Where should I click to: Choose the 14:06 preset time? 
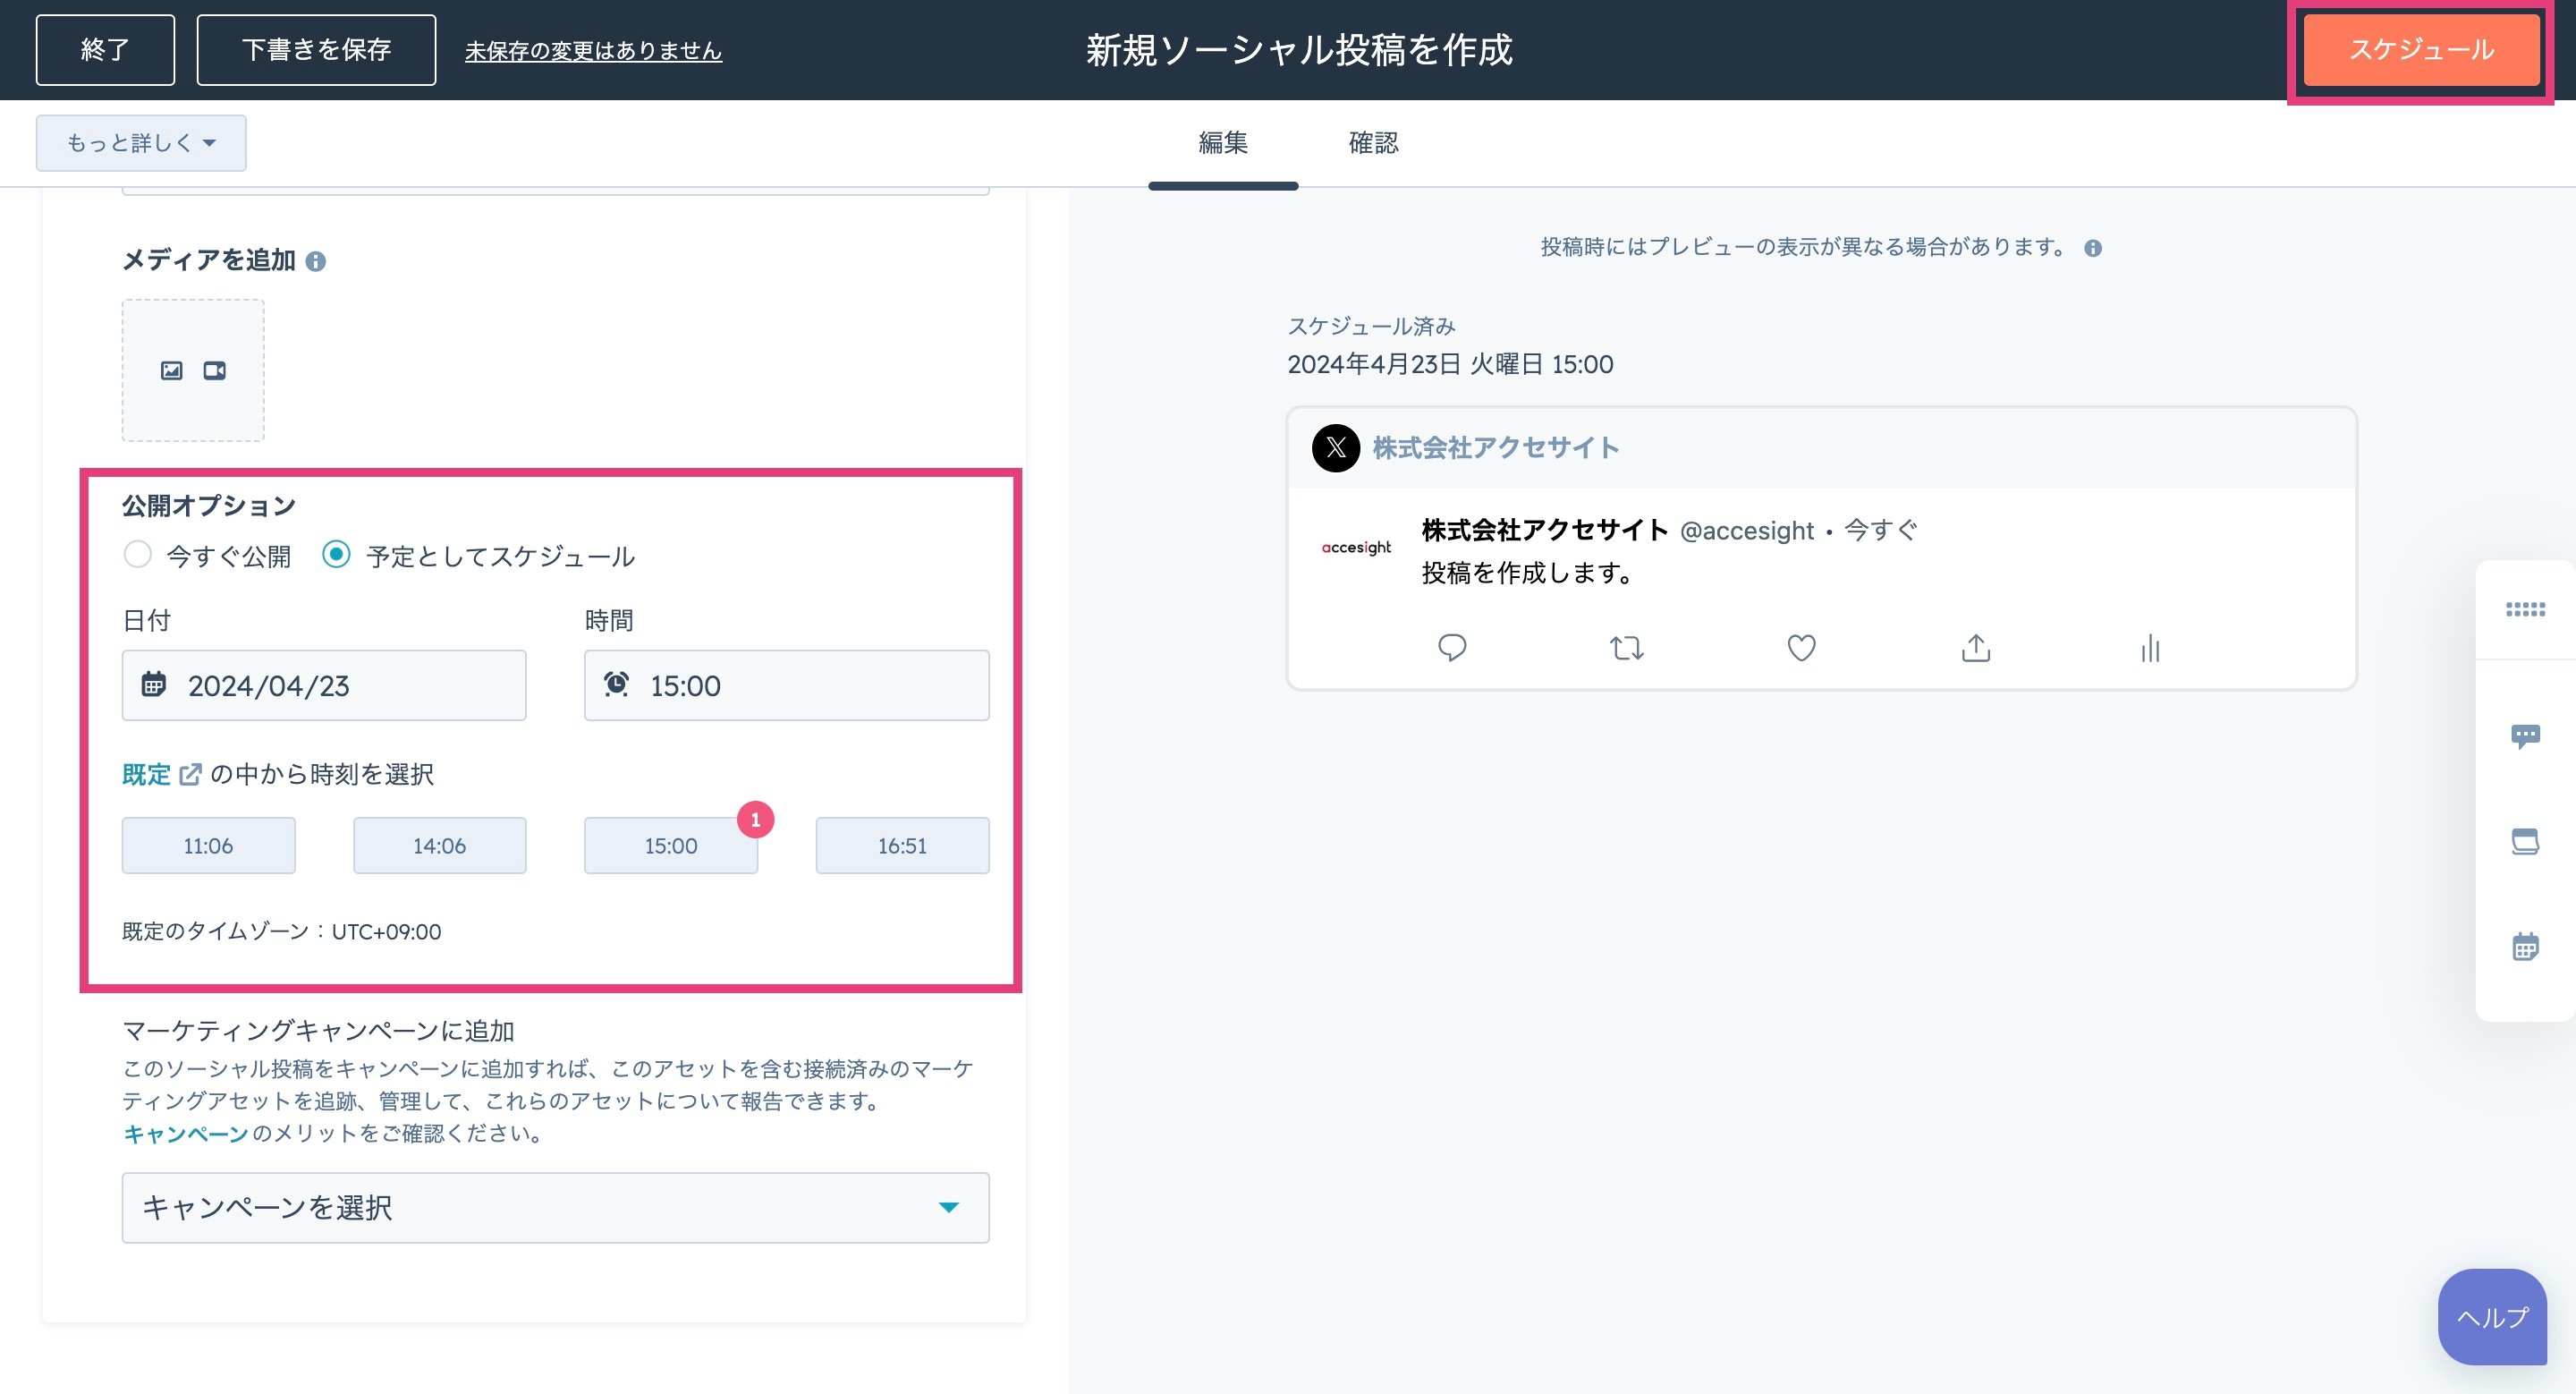pos(439,846)
